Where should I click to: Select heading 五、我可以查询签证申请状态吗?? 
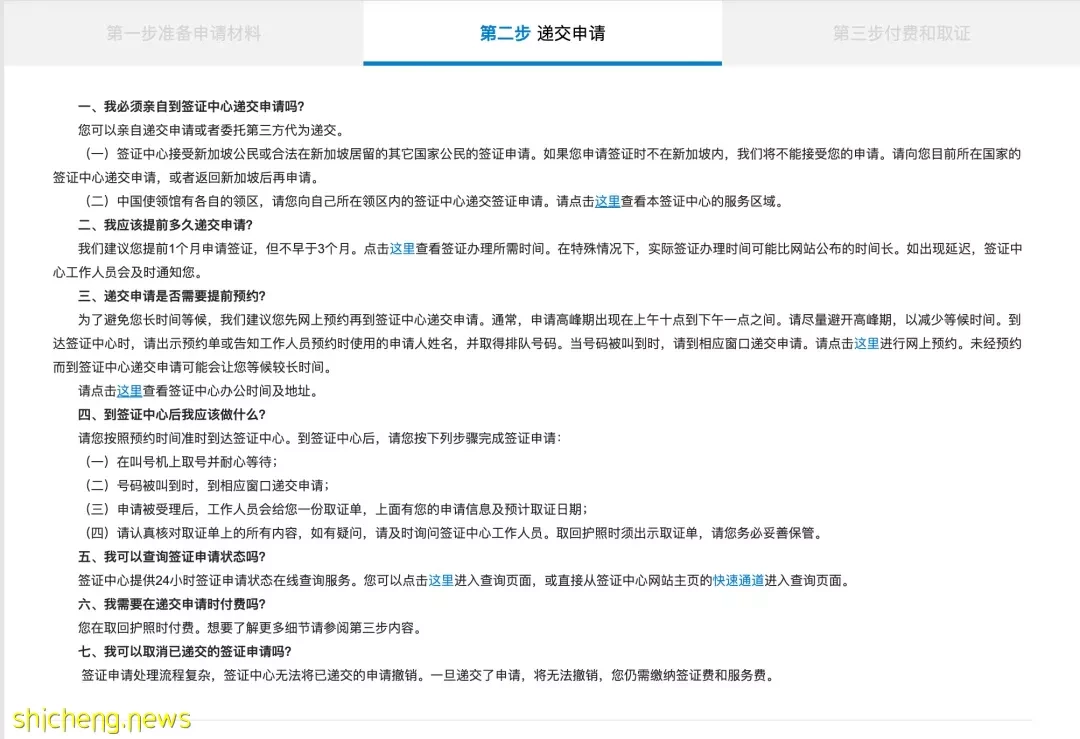(x=172, y=556)
